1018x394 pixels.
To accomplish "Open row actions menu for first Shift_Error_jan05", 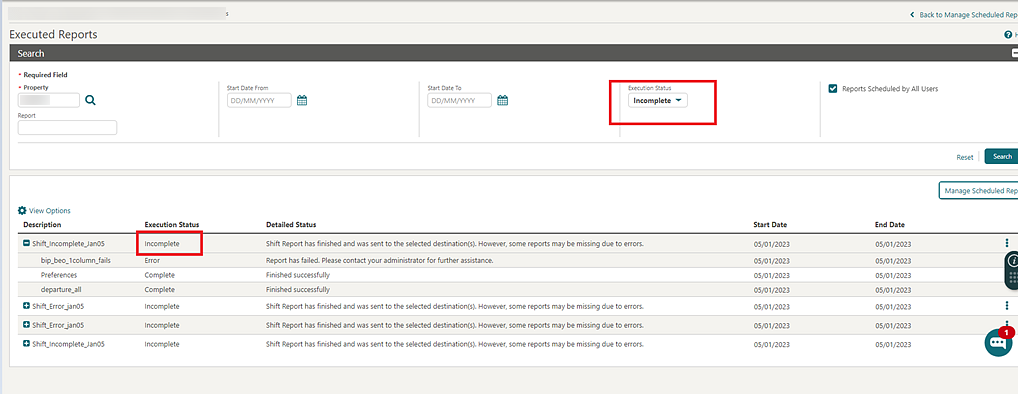I will tap(1007, 306).
